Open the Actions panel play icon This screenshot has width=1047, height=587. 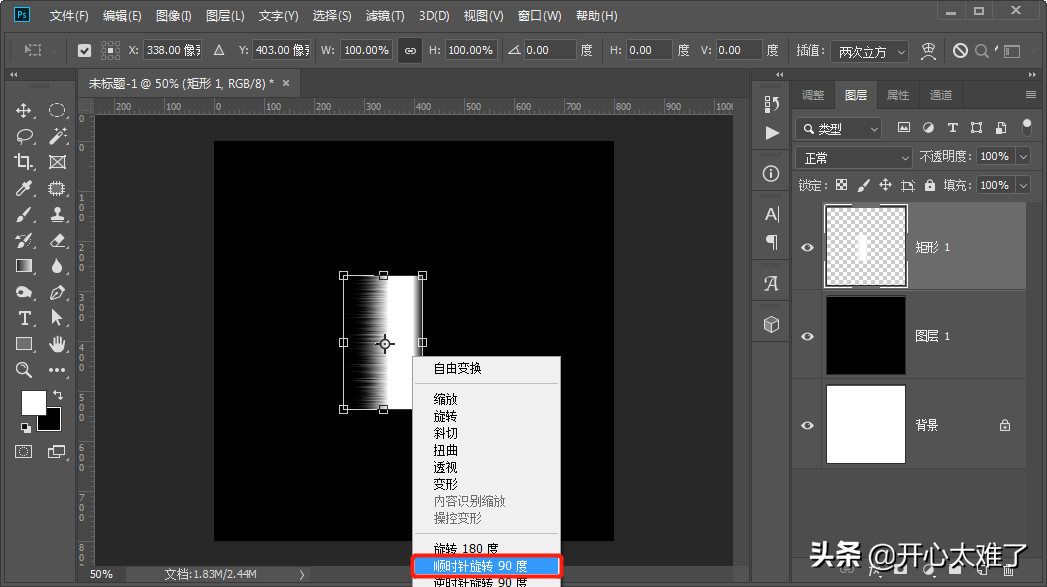pos(771,133)
